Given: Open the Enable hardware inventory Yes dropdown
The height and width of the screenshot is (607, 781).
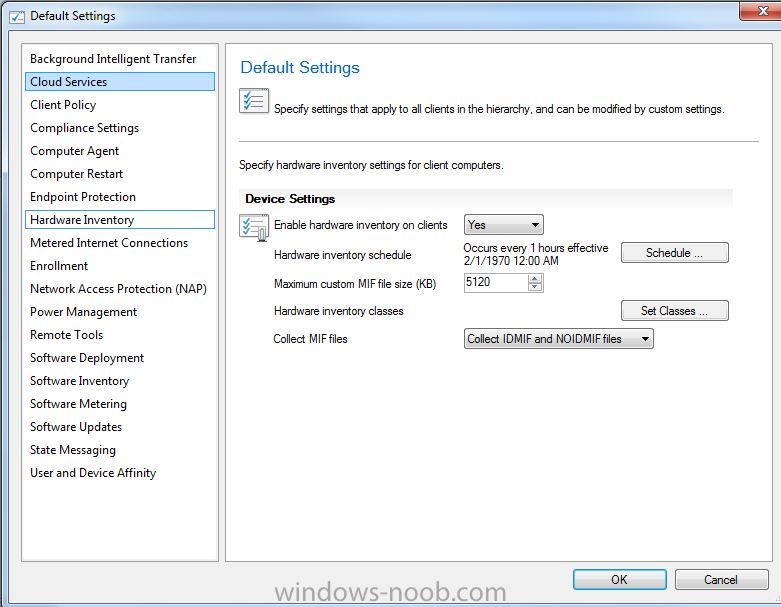Looking at the screenshot, I should pyautogui.click(x=504, y=225).
